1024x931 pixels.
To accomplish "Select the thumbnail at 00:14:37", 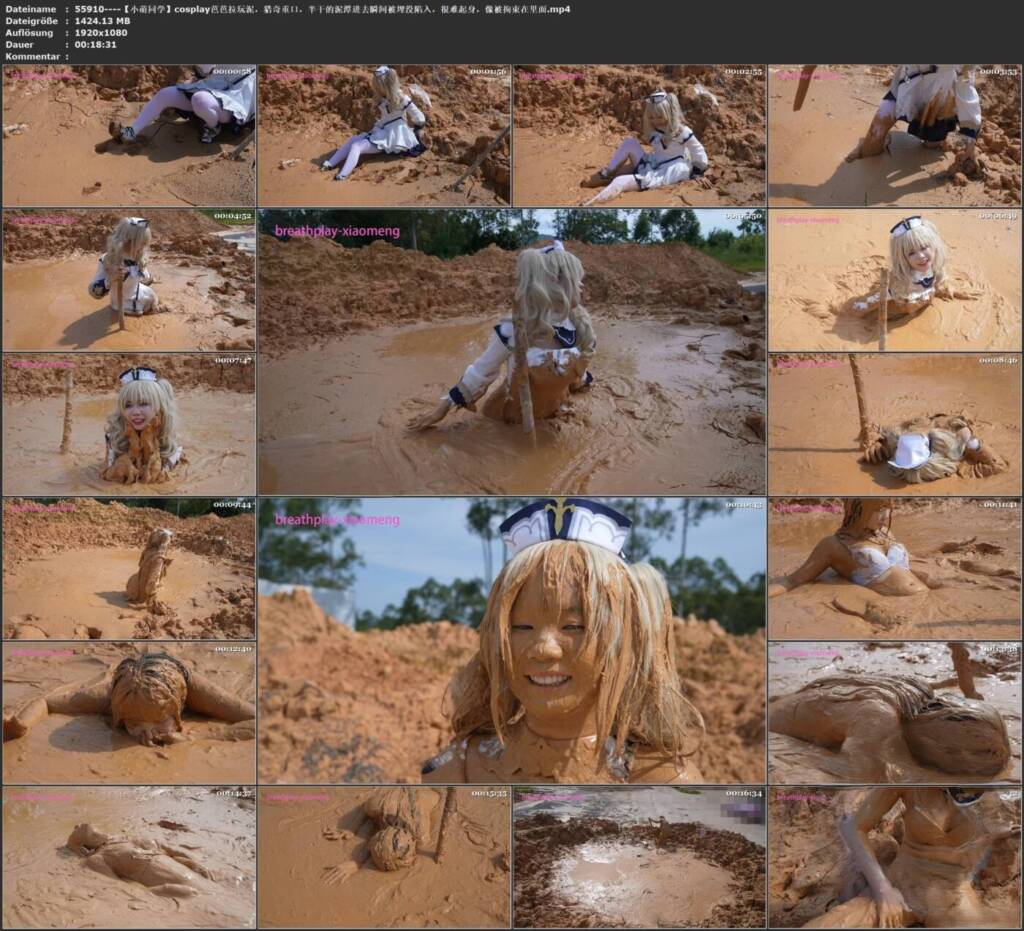I will (x=129, y=857).
